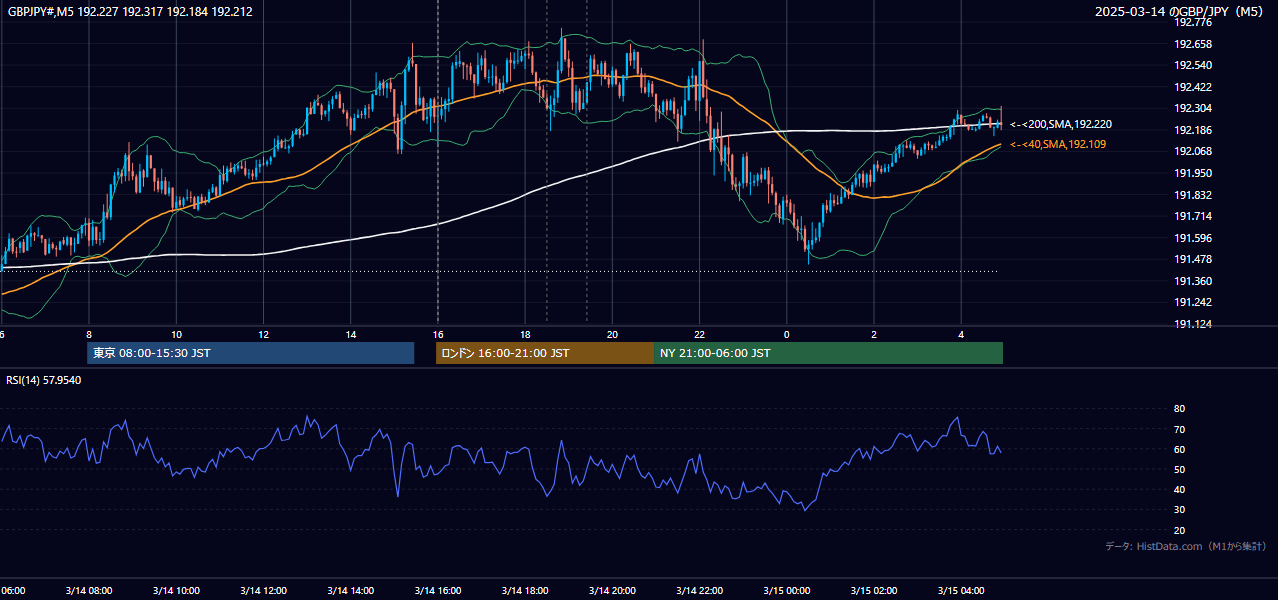Click the '3/14 08:00' bottom time label
1278x600 pixels.
click(x=90, y=591)
